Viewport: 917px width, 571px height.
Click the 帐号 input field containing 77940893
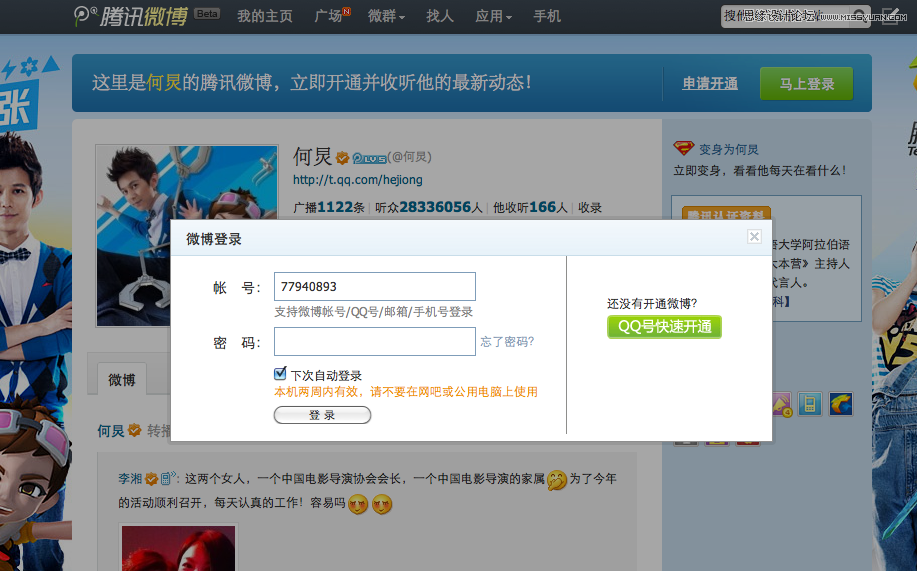375,287
